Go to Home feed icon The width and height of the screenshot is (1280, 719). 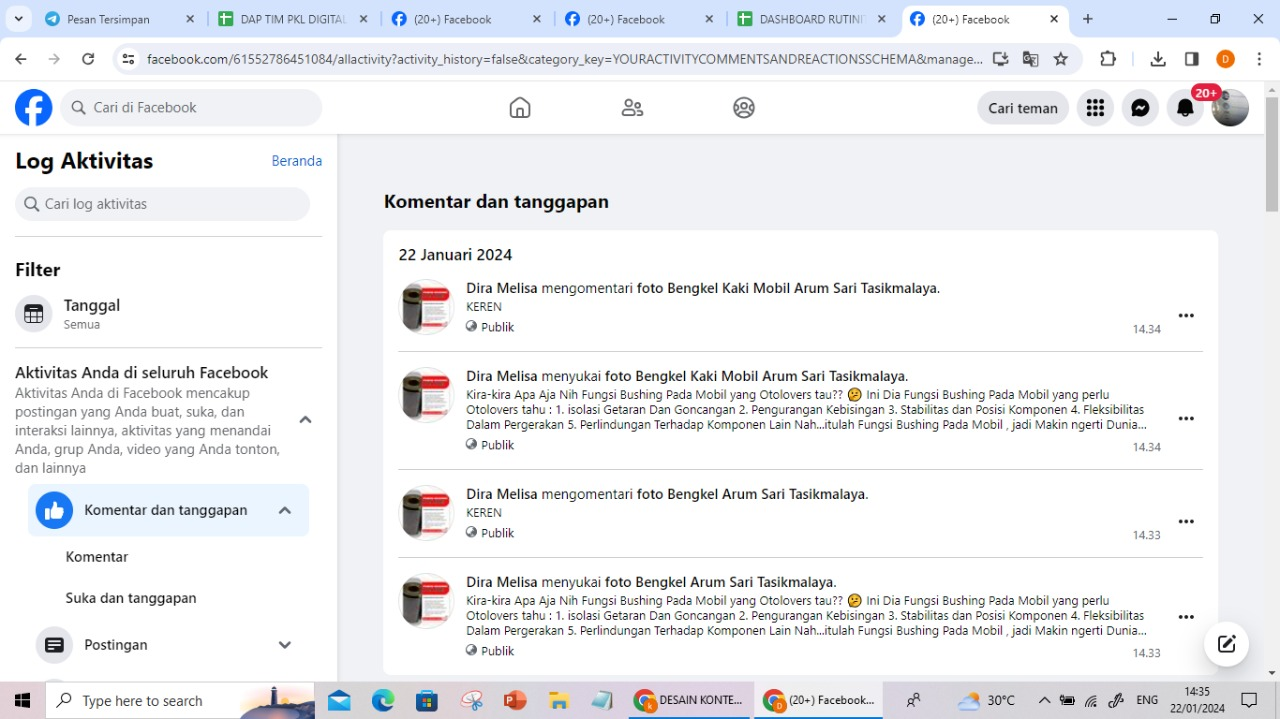tap(520, 108)
